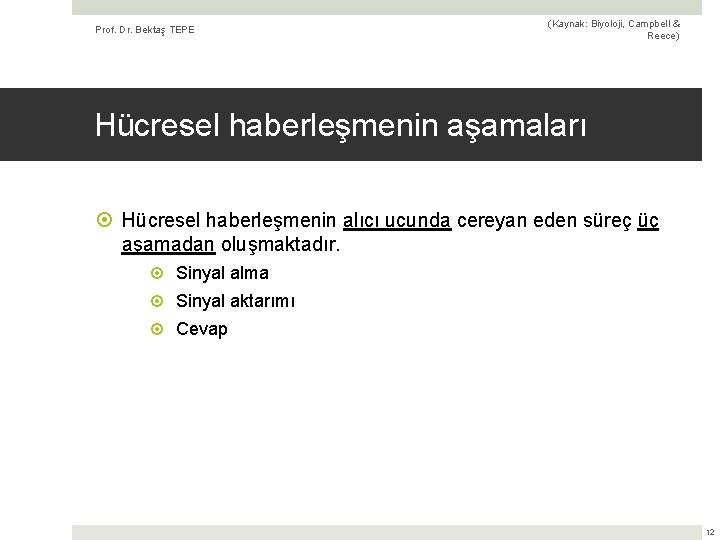Screen dimensions: 720x540
Task: Click the words 'cereyan eden süreç'
Action: tap(544, 220)
